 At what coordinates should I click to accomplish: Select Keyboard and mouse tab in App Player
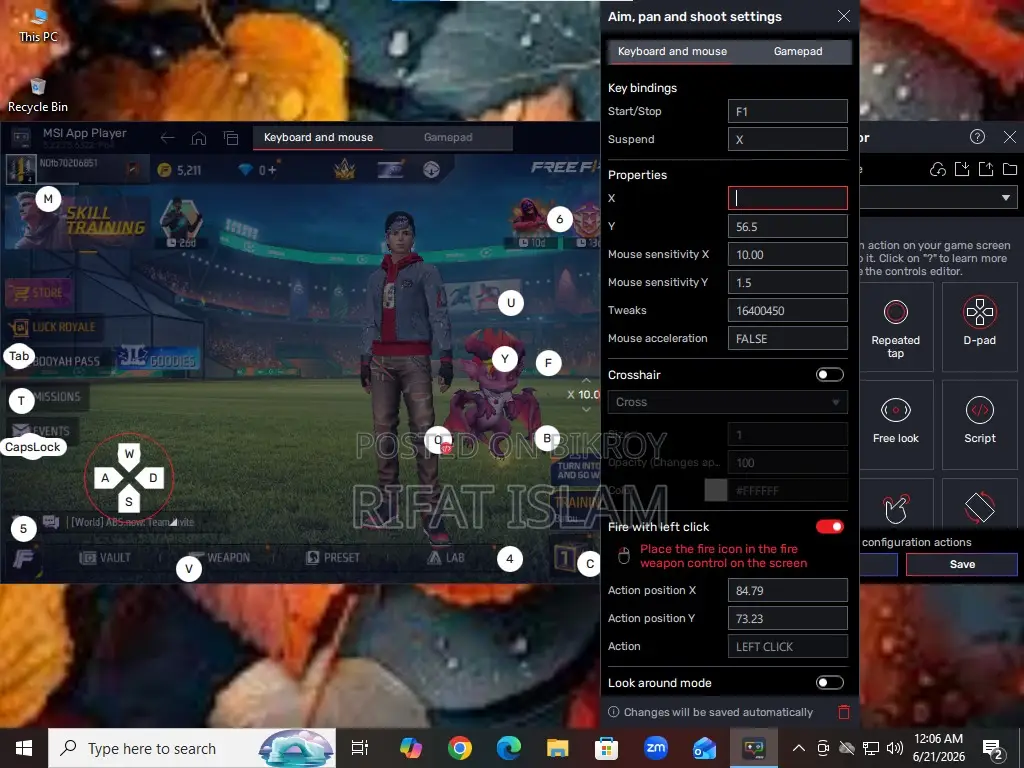(x=318, y=138)
